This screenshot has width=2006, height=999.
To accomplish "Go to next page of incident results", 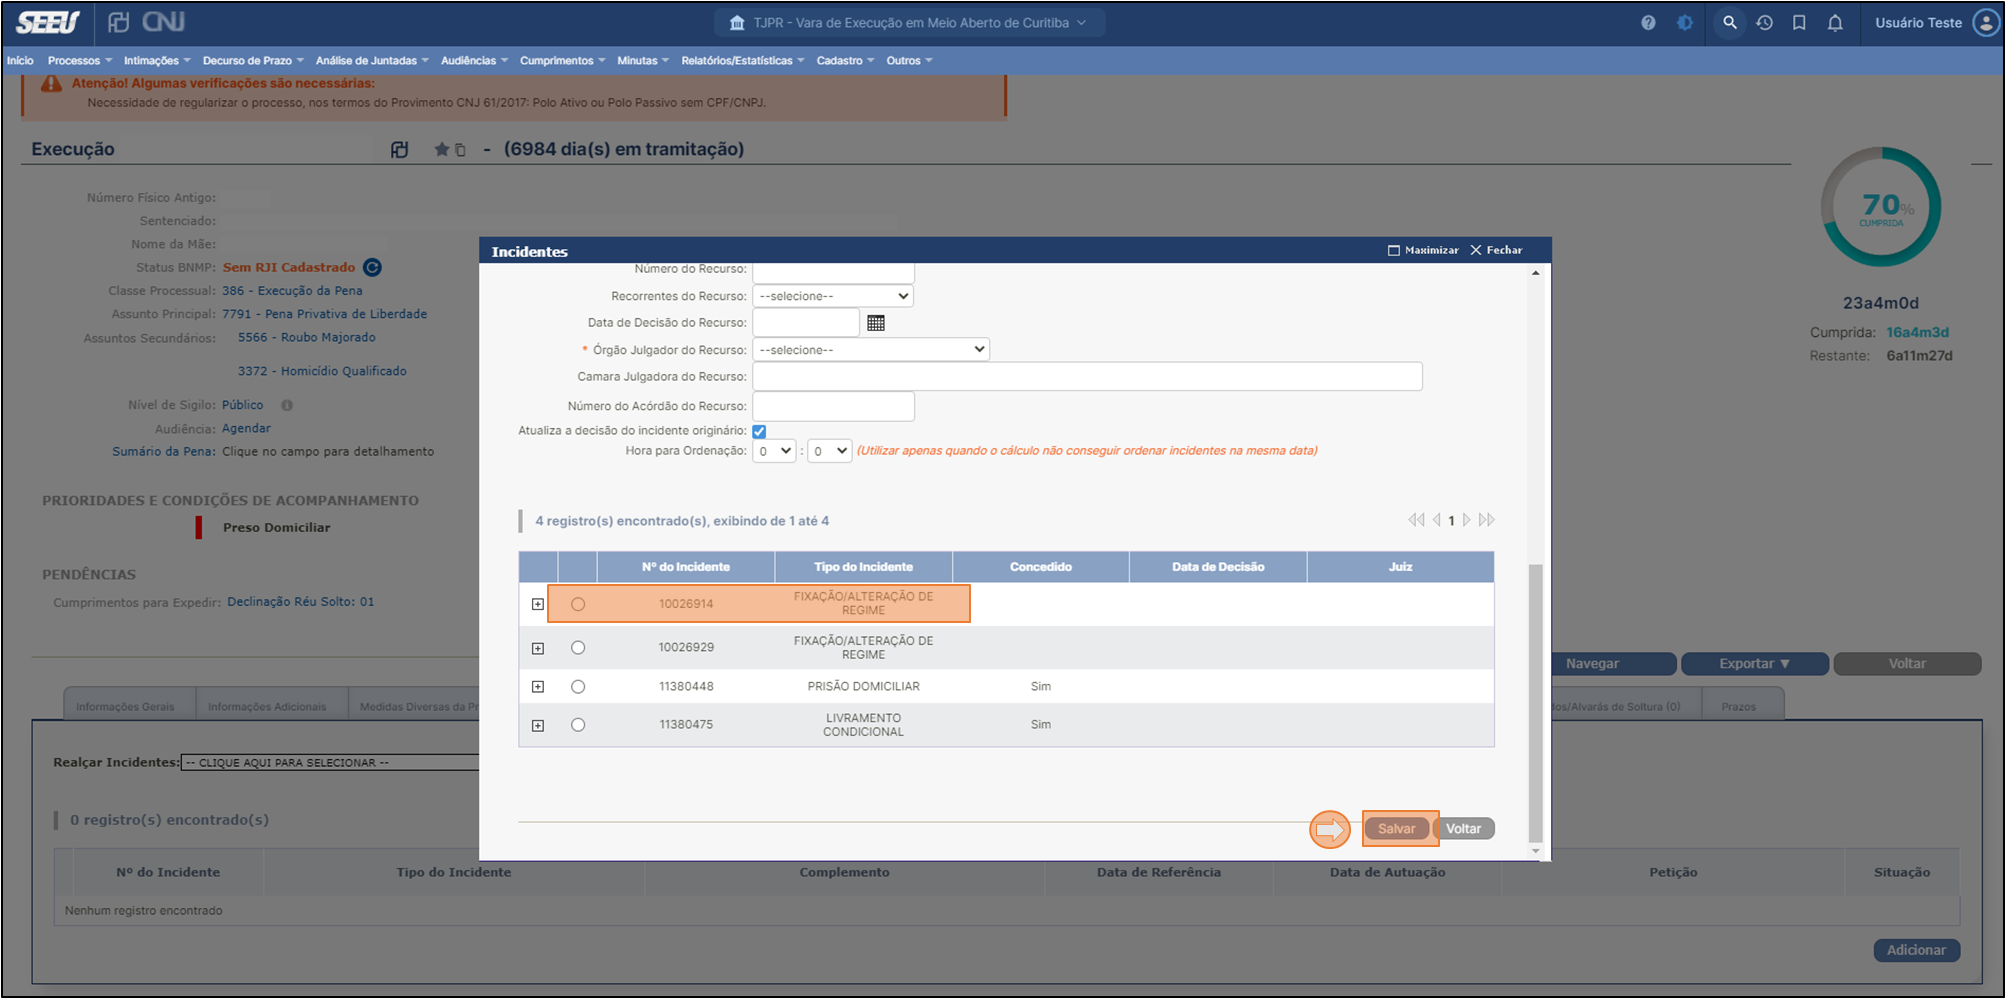I will [x=1467, y=520].
